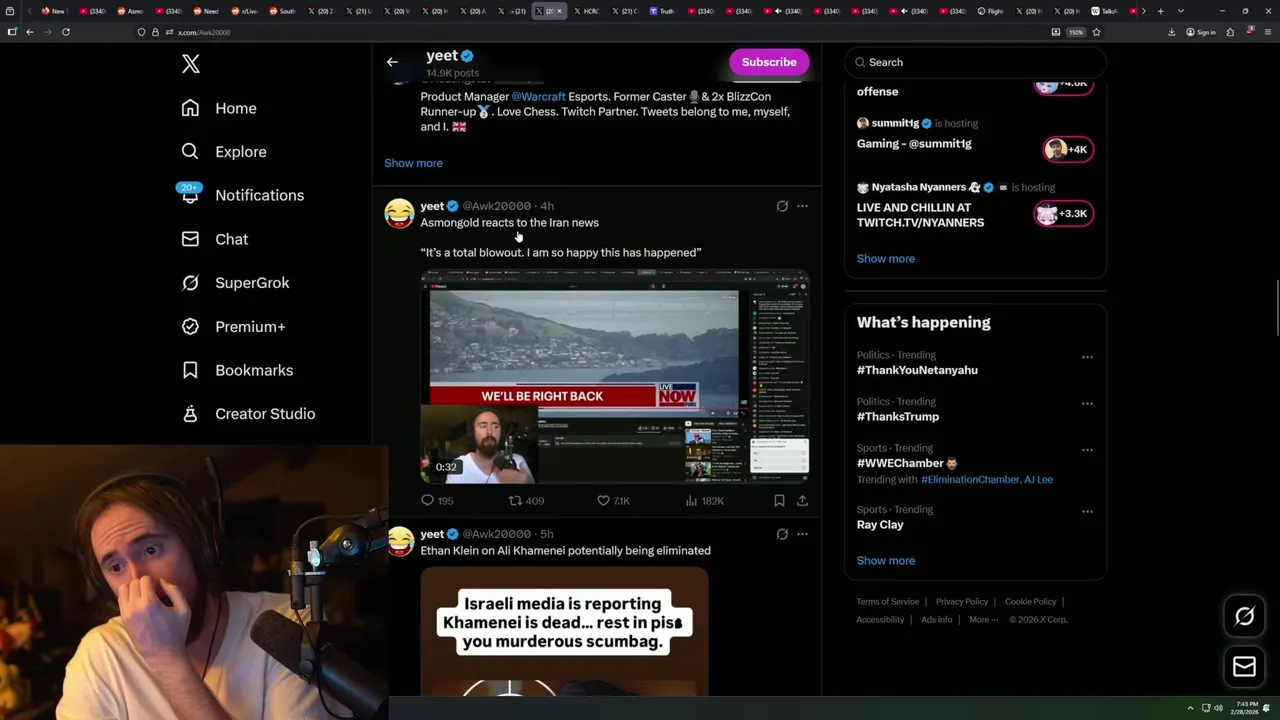Open options for Ray Clay trend
Image resolution: width=1280 pixels, height=720 pixels.
coord(1087,512)
